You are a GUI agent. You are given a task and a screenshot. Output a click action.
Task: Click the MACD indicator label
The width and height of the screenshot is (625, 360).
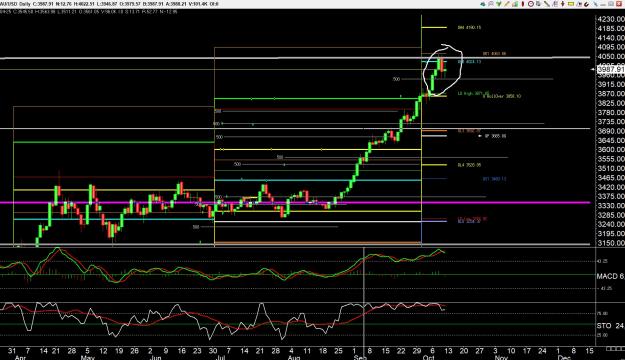(611, 276)
